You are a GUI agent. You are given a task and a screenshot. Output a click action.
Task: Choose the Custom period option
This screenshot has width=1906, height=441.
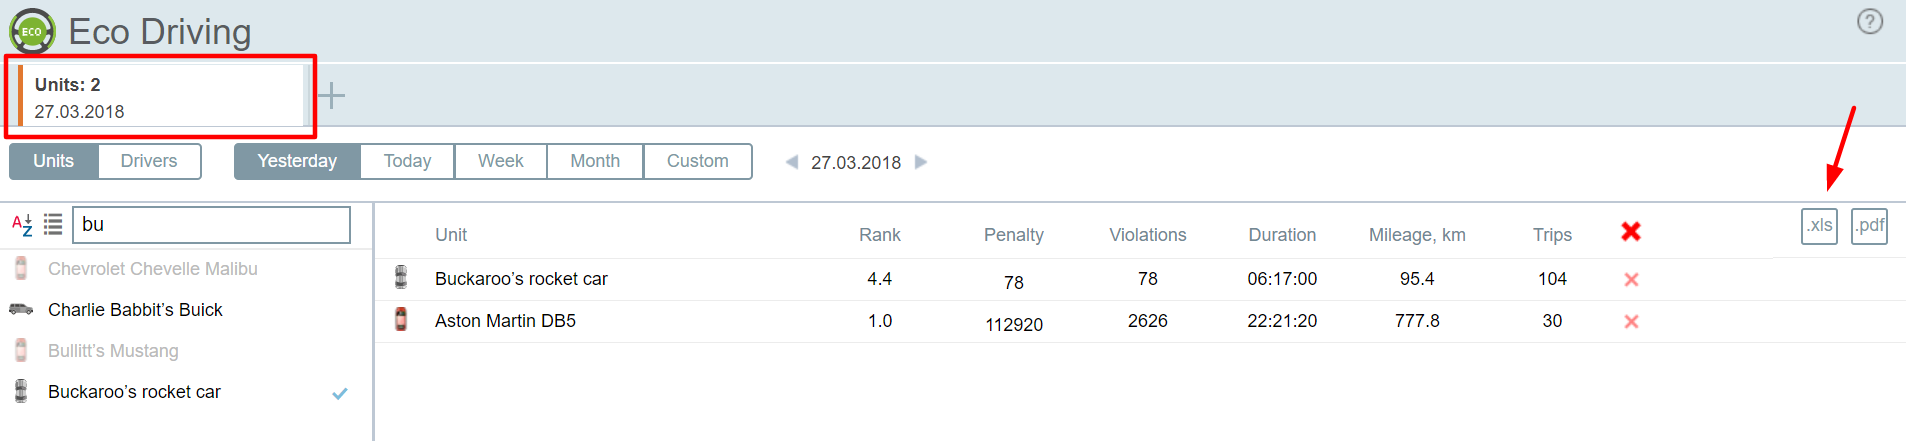click(697, 161)
